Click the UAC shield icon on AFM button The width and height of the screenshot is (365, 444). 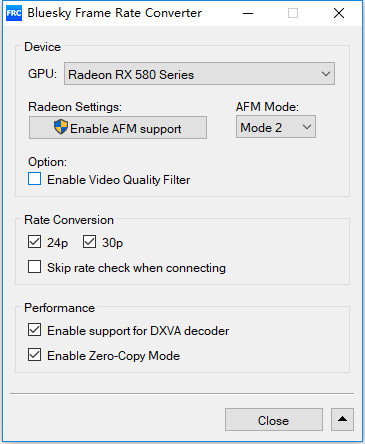61,127
